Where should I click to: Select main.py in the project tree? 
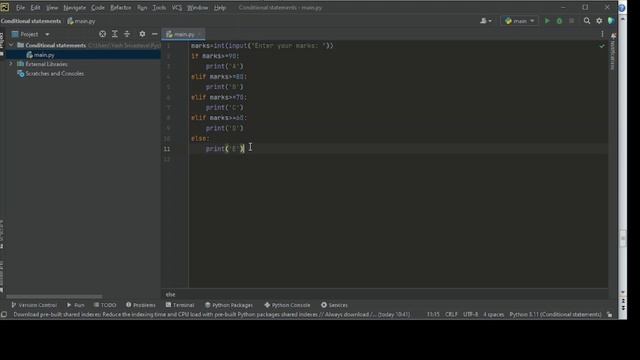(44, 55)
